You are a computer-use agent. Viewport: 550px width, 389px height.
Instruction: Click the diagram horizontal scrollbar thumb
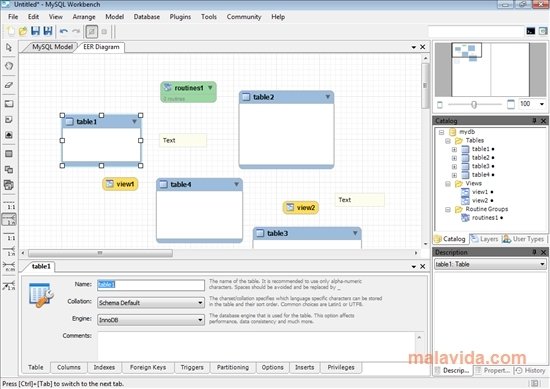100,253
